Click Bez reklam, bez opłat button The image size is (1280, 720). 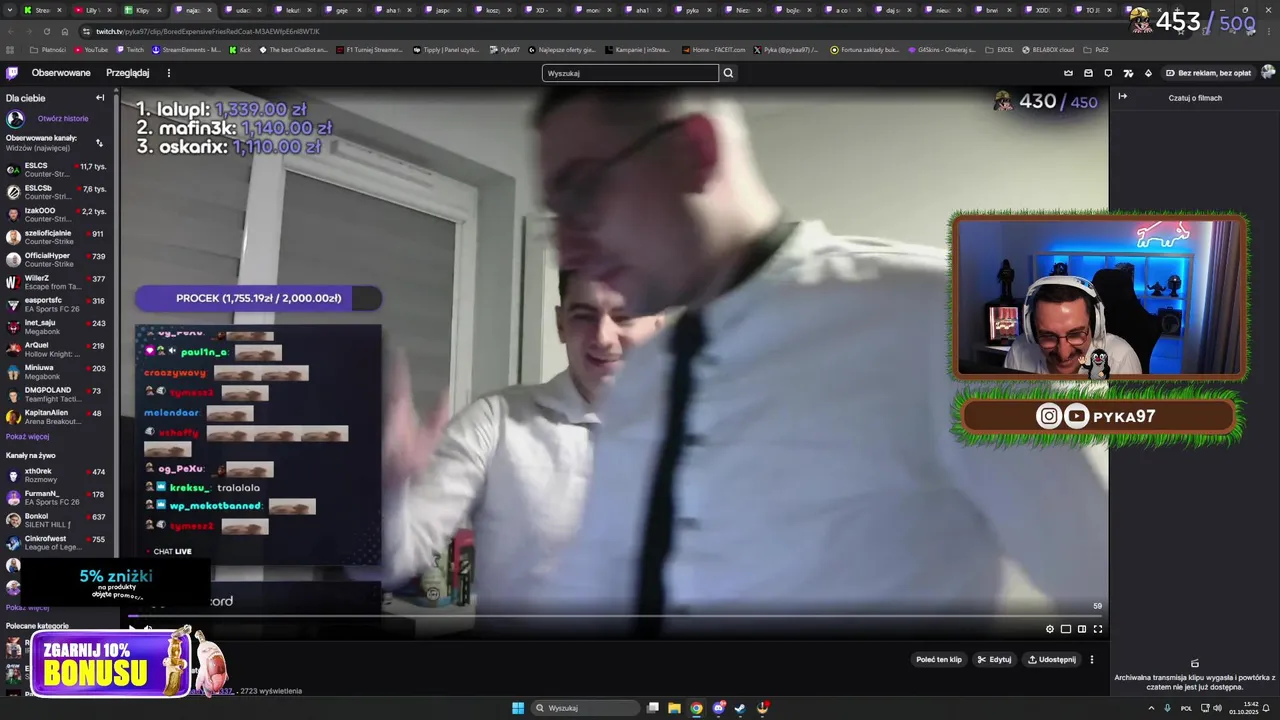1208,73
